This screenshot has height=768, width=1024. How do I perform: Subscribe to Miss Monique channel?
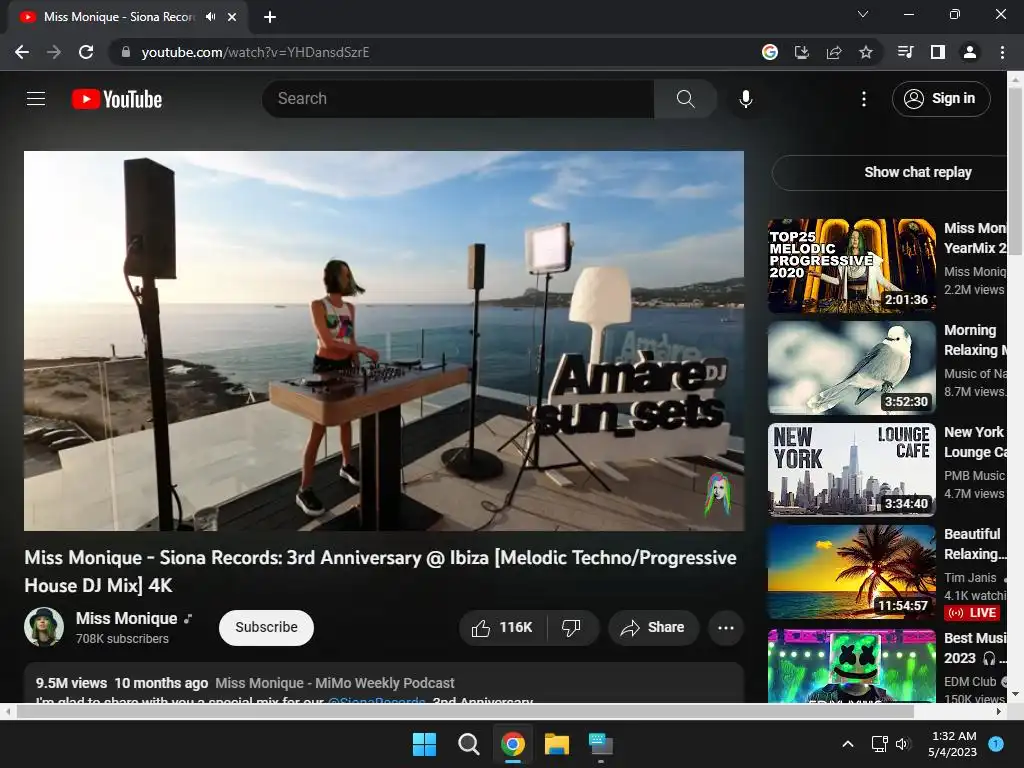(266, 628)
